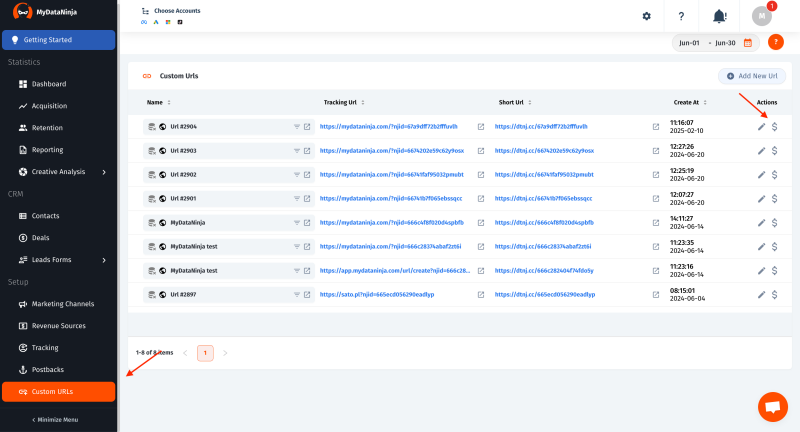This screenshot has width=800, height=432.
Task: Open short URL external link for Url #2897
Action: (656, 295)
